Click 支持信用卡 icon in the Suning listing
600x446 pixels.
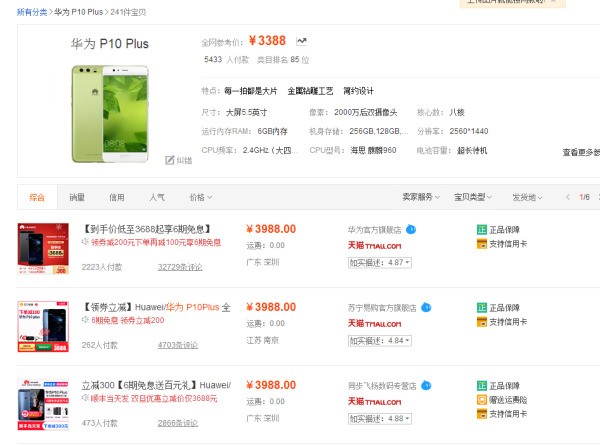click(482, 322)
